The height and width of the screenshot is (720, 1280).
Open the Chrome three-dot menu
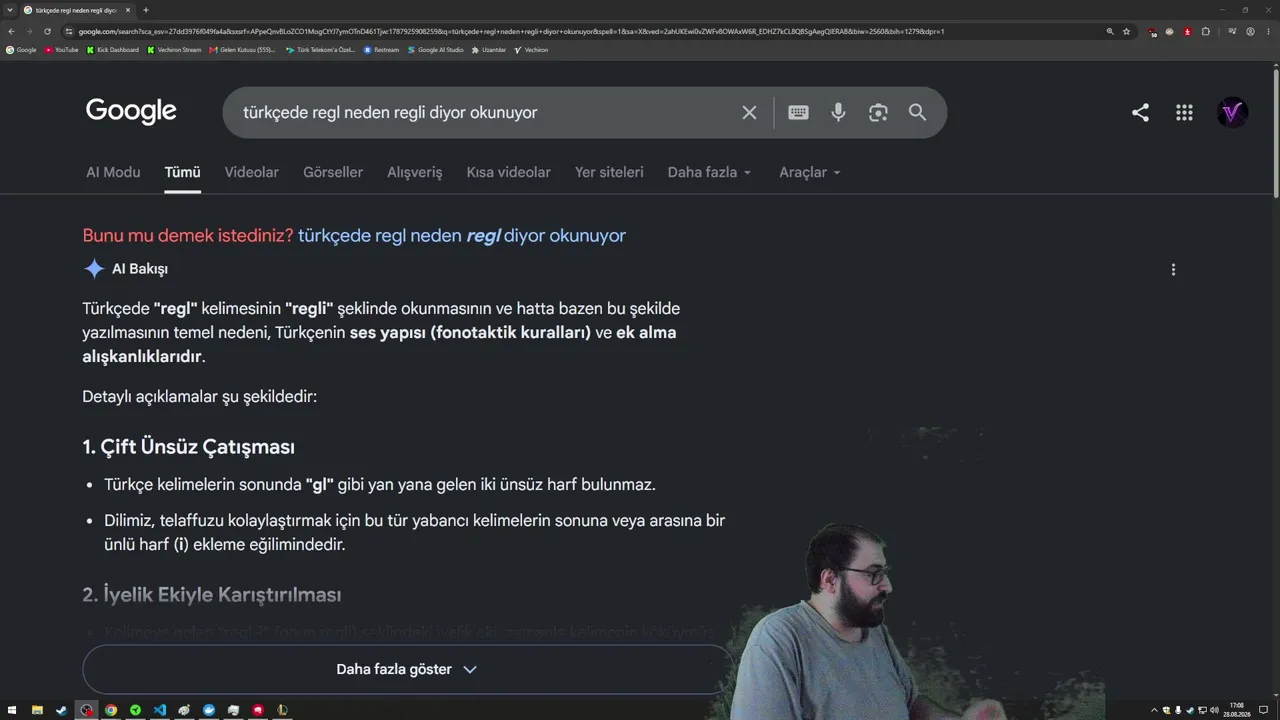[1268, 31]
